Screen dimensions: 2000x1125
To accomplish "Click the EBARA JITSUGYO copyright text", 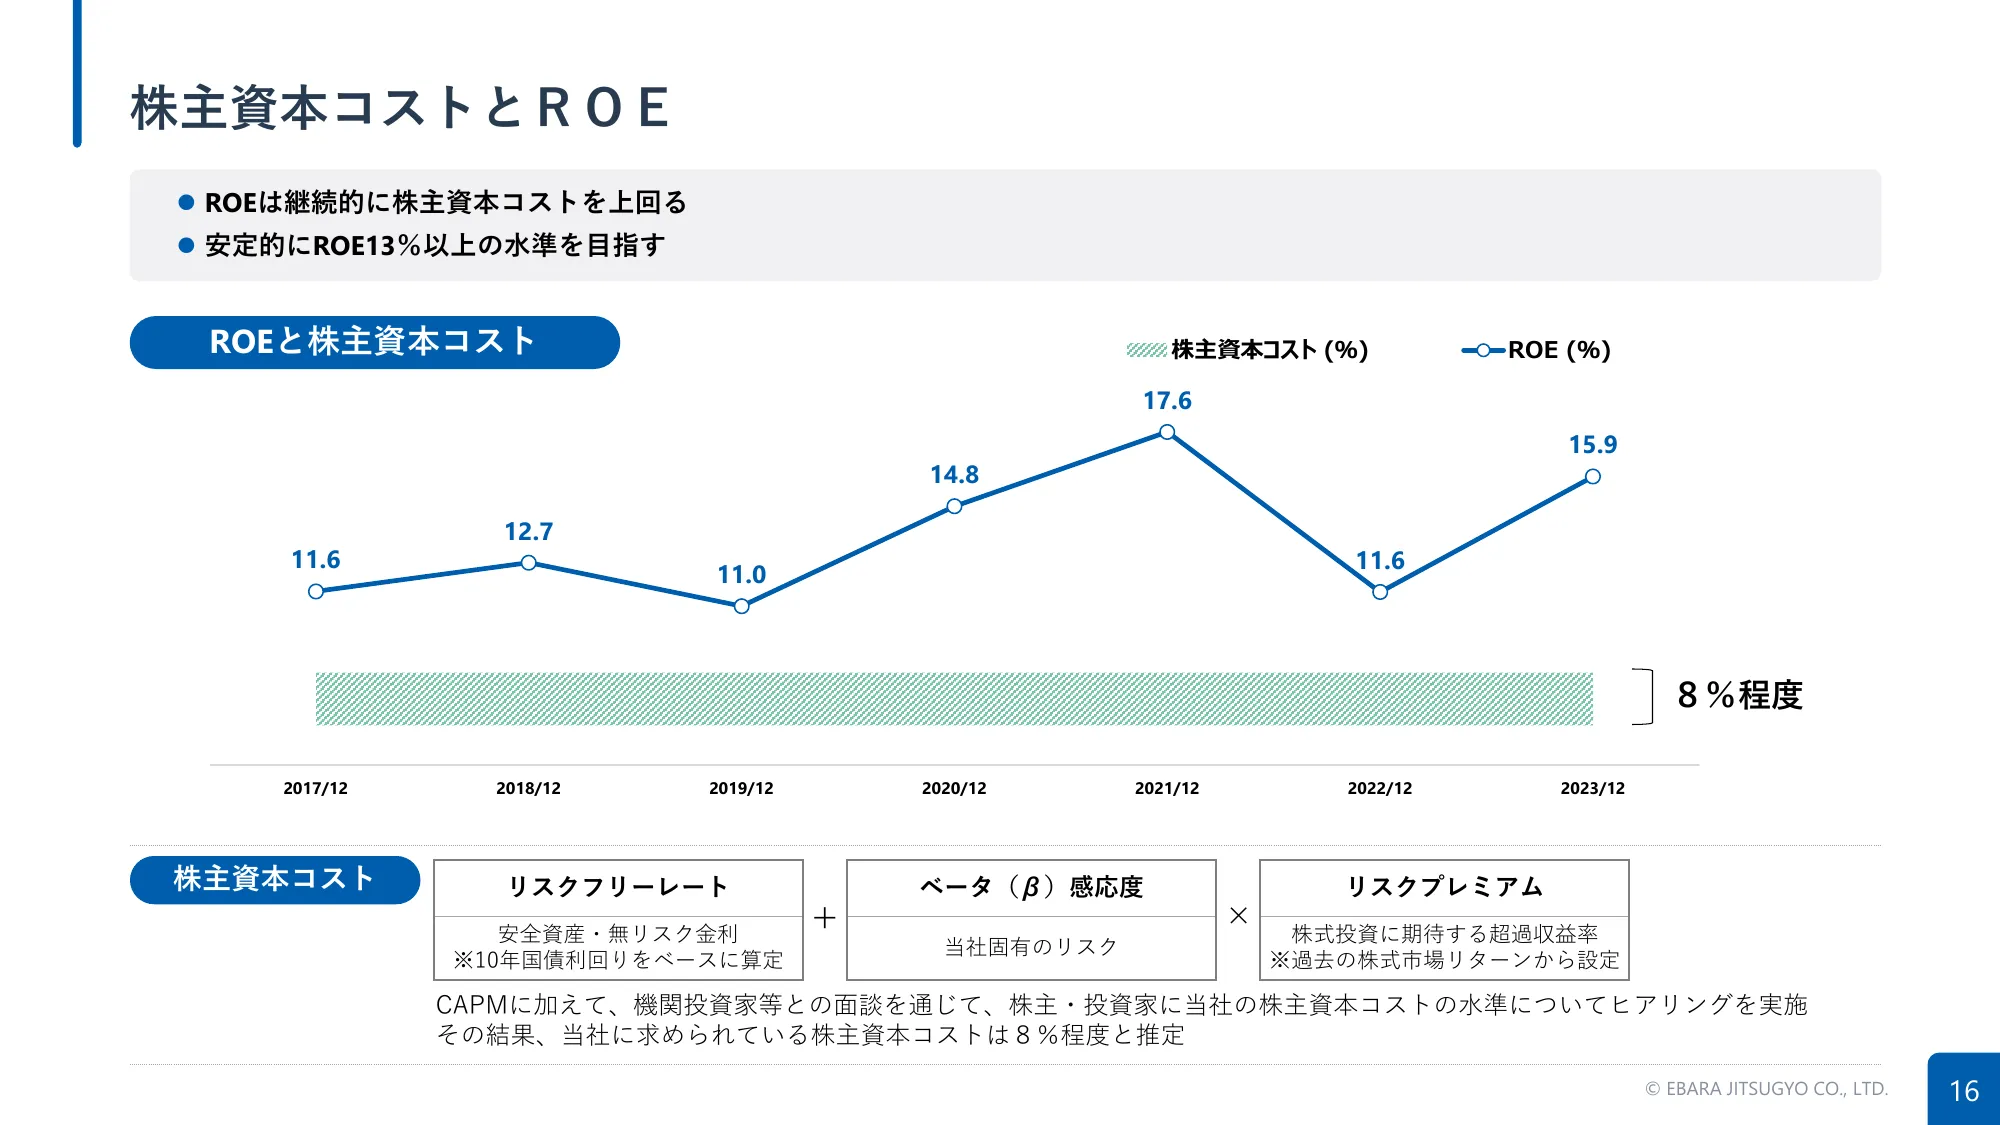I will tap(1766, 1089).
